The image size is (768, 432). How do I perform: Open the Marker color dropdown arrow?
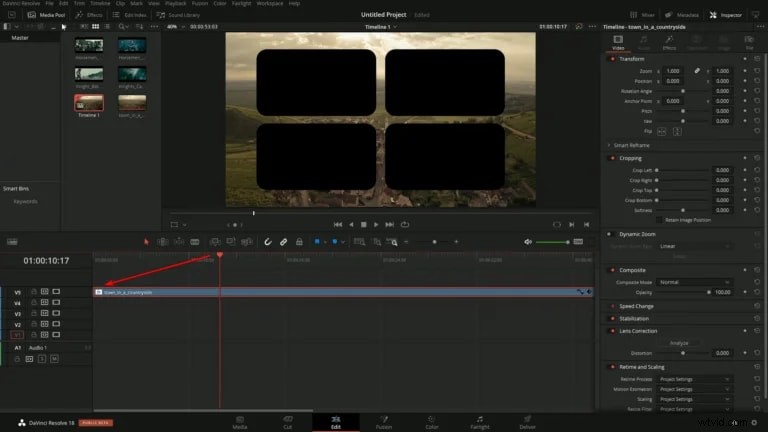[x=343, y=242]
